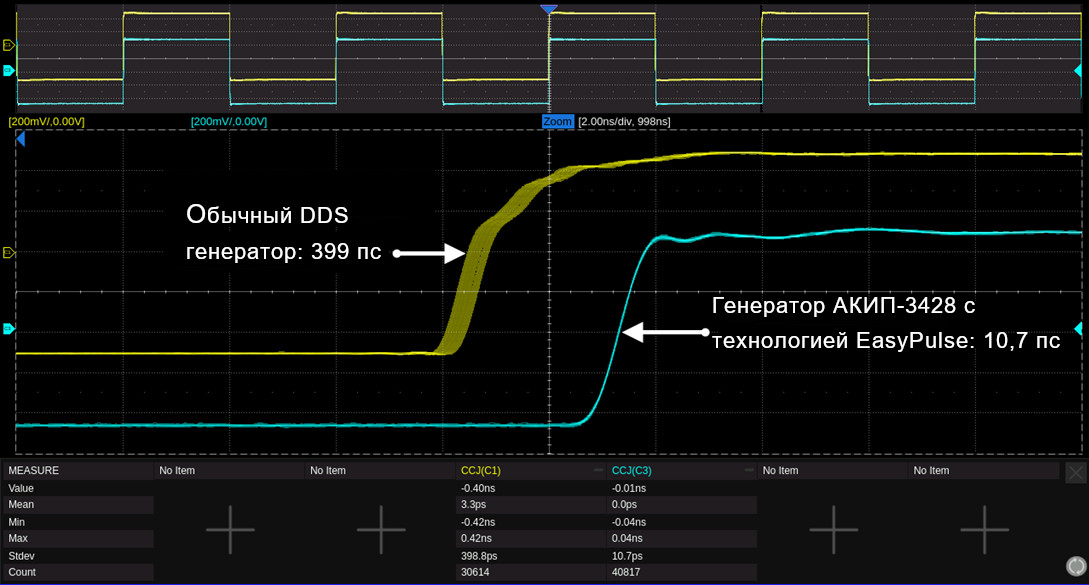The width and height of the screenshot is (1089, 585).
Task: Collapse the CCJ(C3) measurement column
Action: click(x=749, y=470)
